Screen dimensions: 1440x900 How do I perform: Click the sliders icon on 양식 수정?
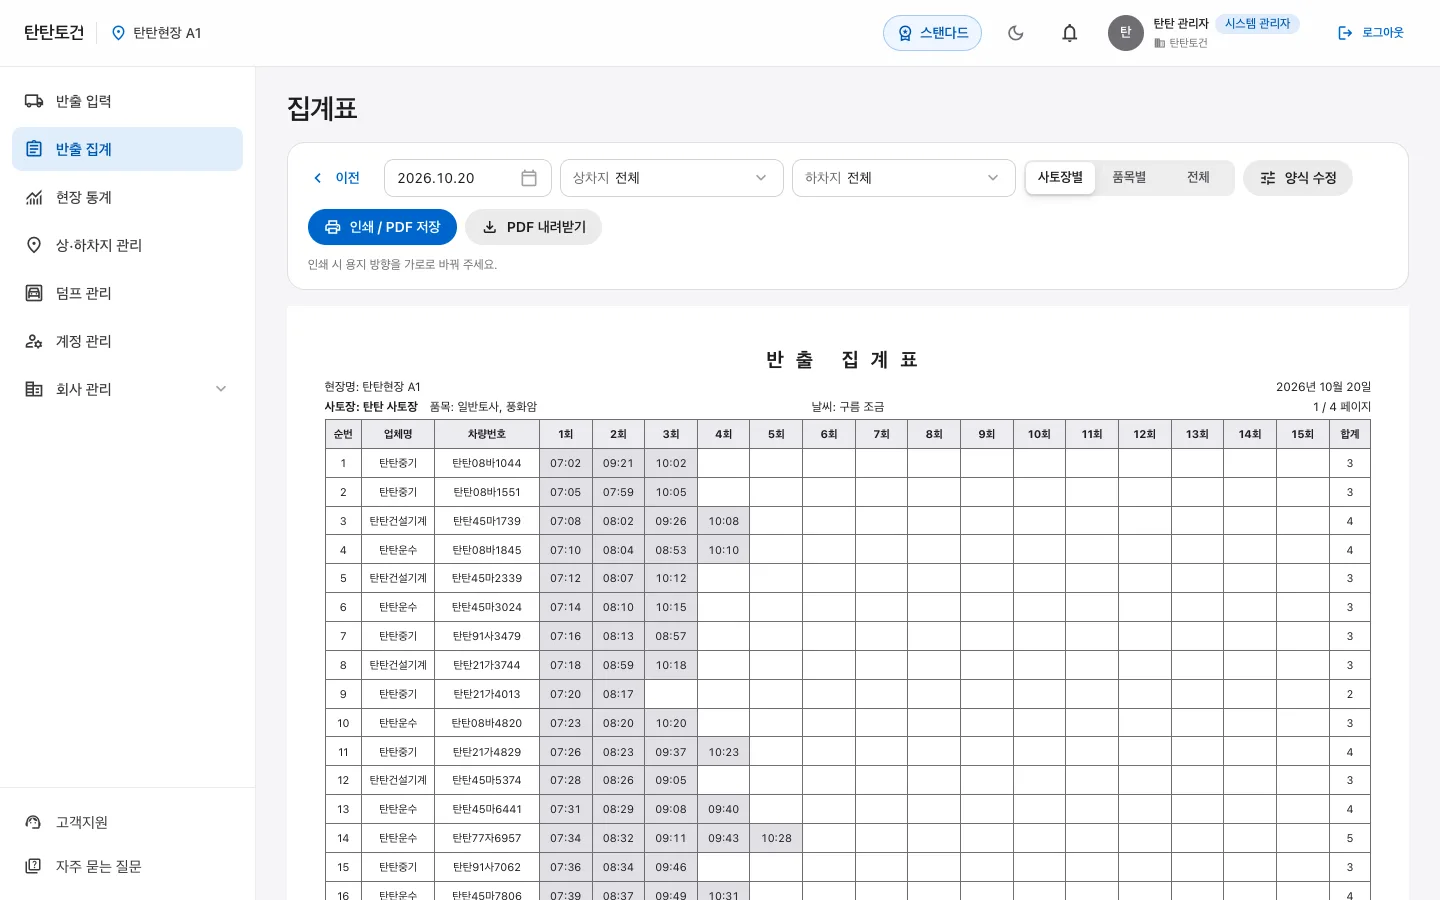pos(1268,178)
